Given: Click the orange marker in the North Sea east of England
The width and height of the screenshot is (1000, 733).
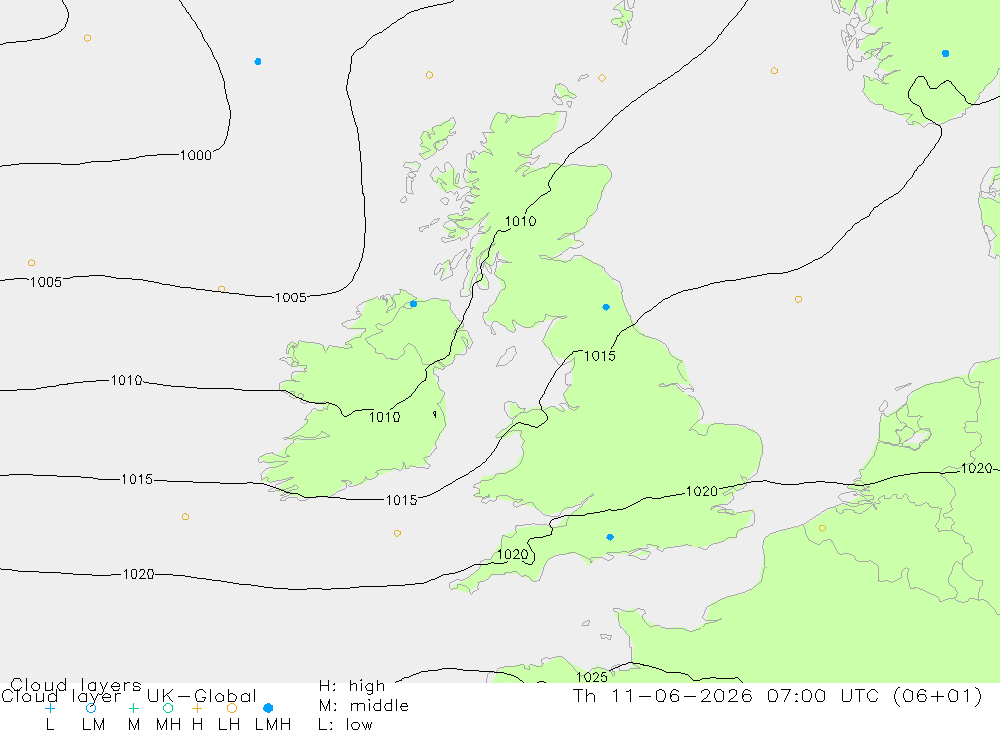Looking at the screenshot, I should pos(798,299).
